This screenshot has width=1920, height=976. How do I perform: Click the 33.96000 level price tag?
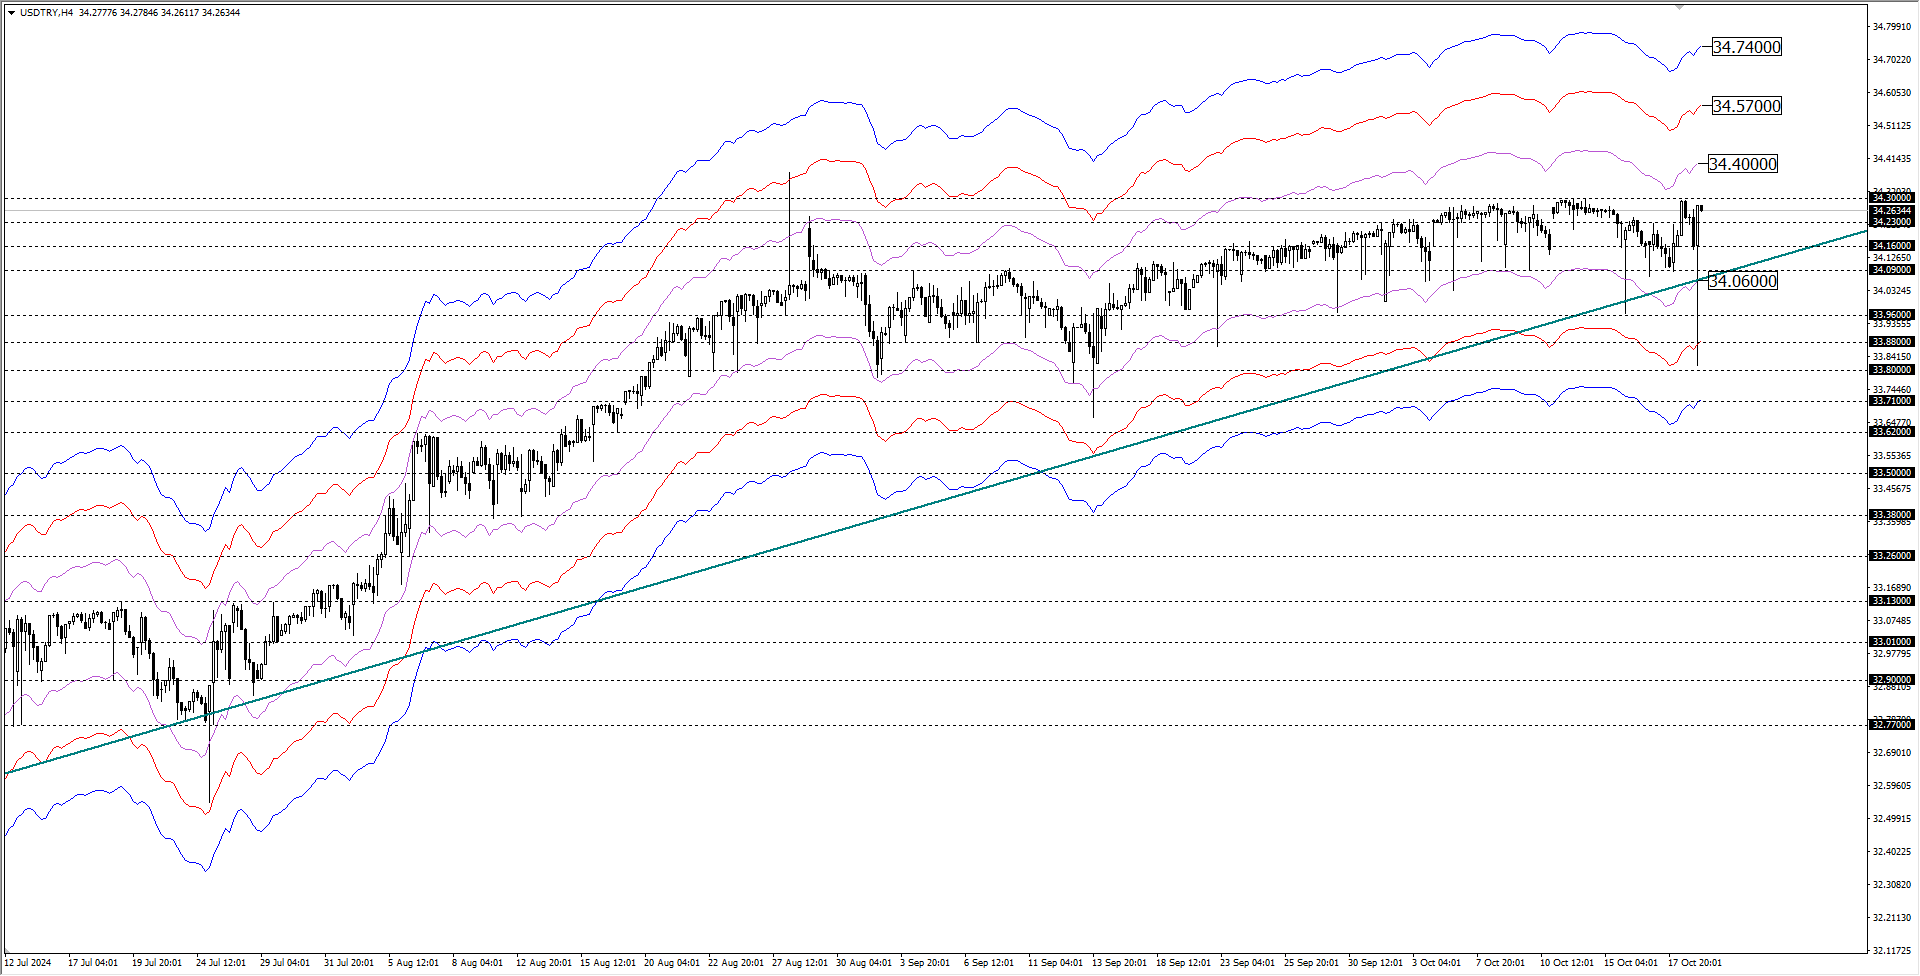(x=1892, y=315)
